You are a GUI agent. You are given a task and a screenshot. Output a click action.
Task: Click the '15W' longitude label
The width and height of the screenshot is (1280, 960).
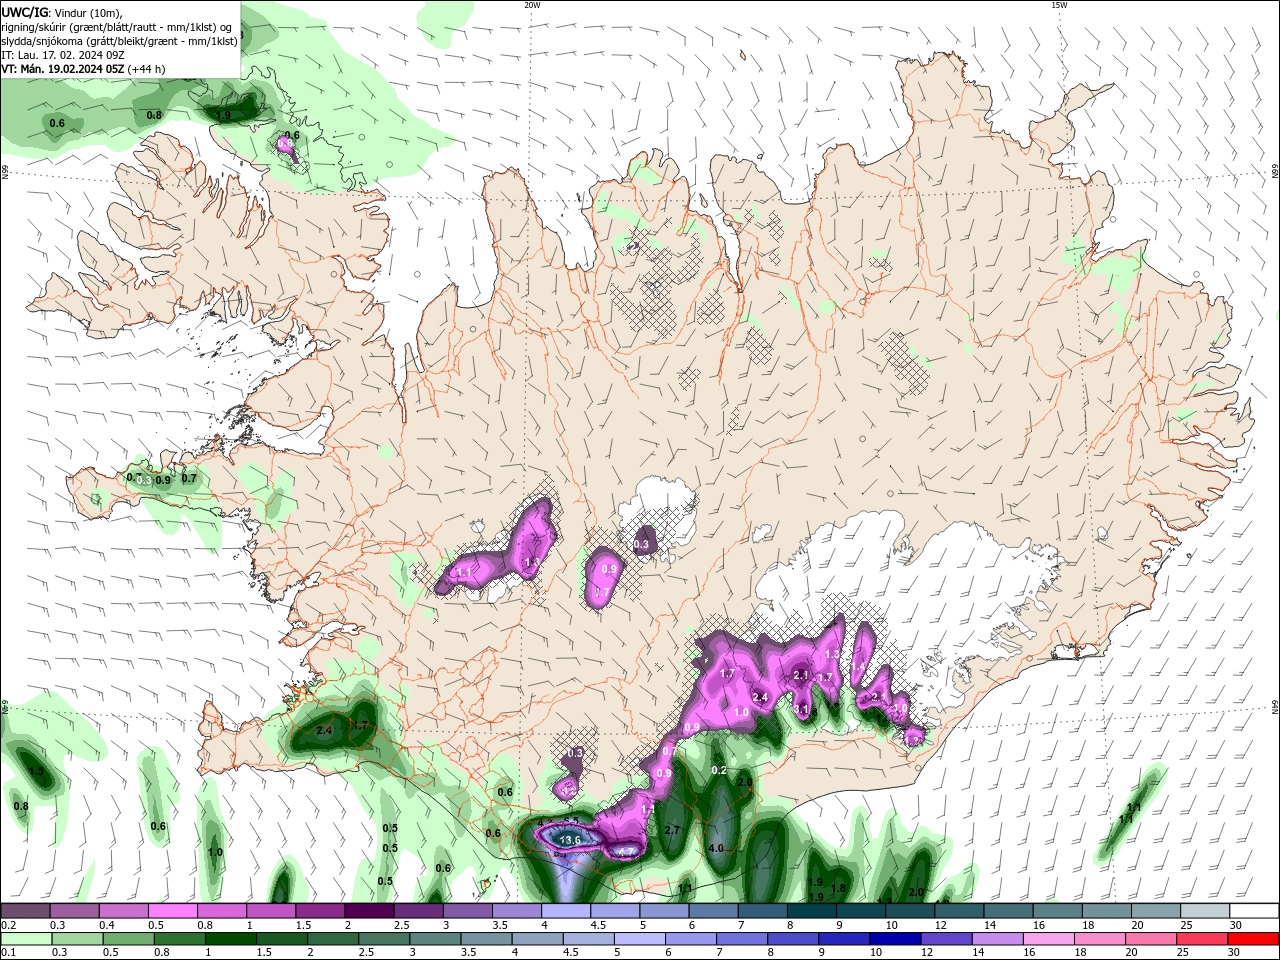point(1059,5)
